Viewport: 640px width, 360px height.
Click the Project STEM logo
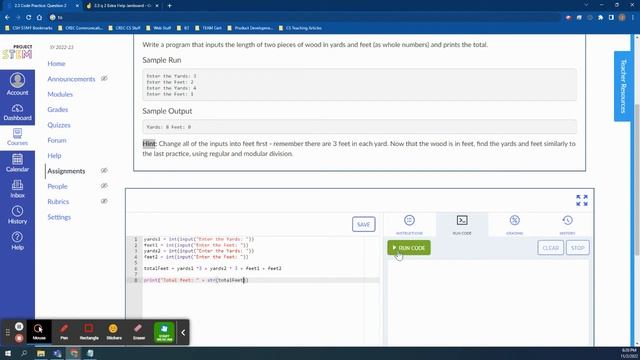click(x=17, y=52)
